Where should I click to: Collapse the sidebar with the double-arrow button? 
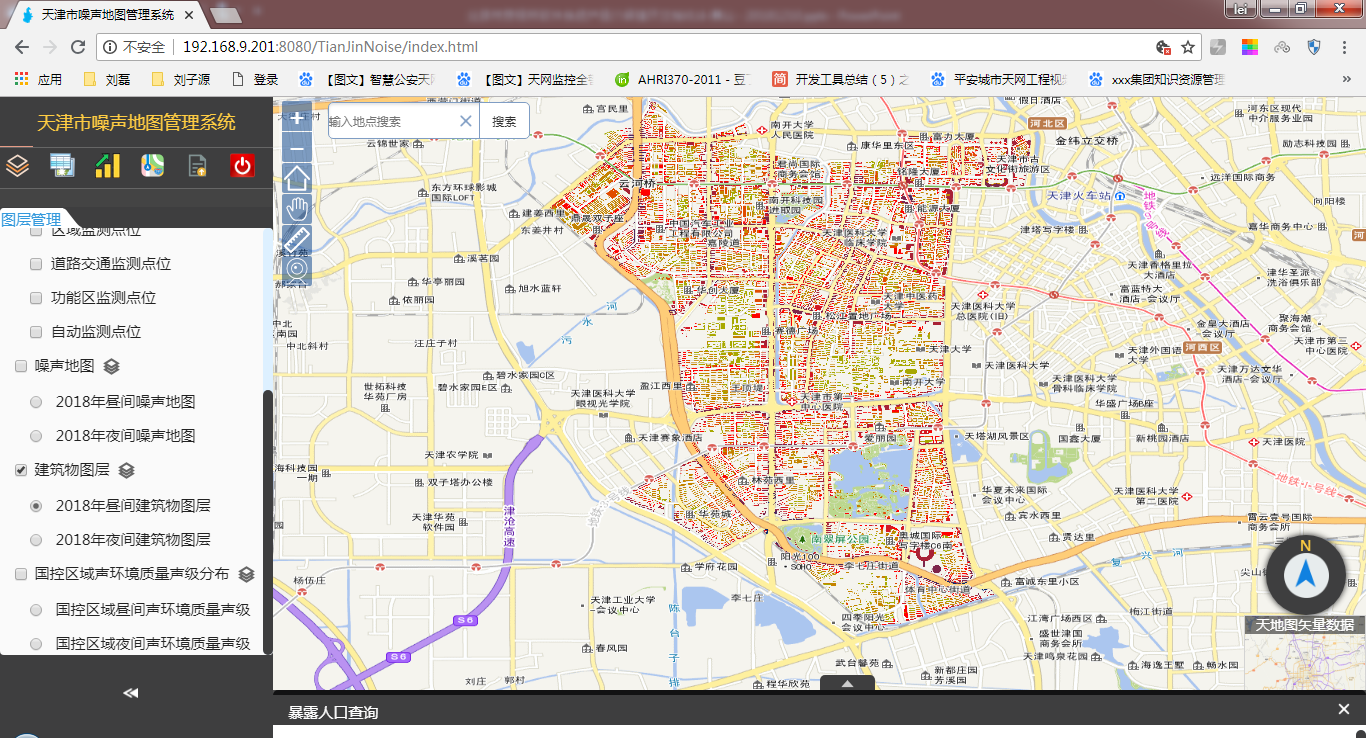click(x=129, y=691)
